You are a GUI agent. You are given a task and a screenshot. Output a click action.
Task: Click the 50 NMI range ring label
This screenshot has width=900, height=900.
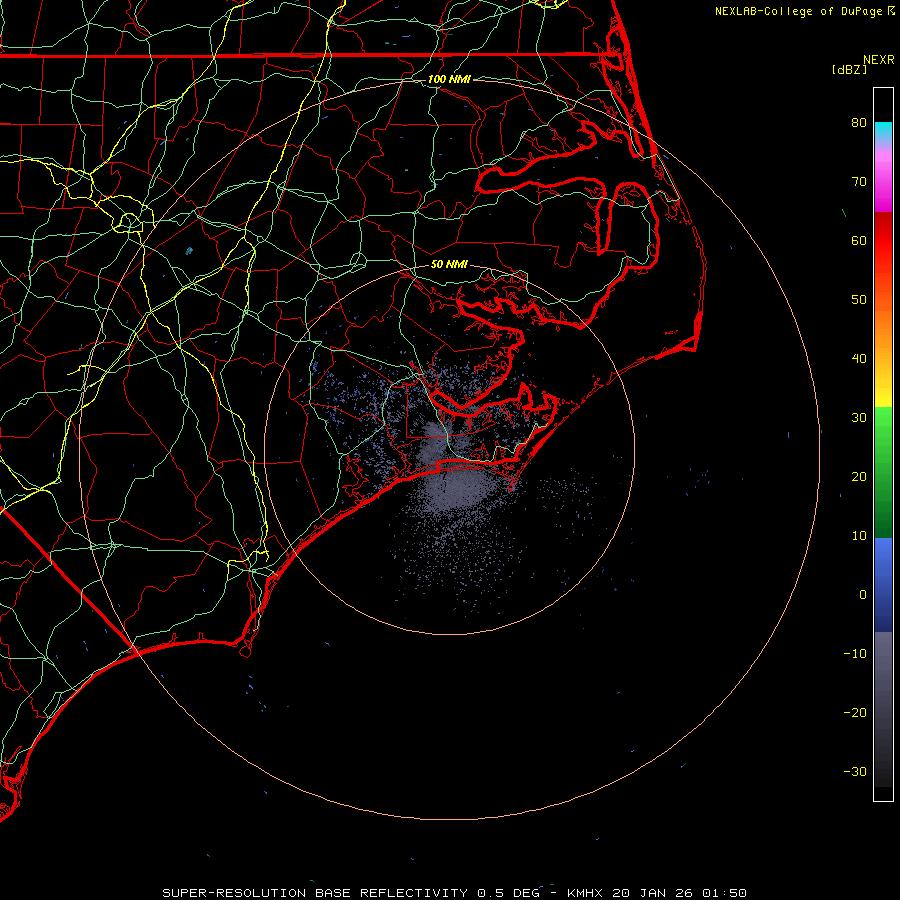point(449,264)
